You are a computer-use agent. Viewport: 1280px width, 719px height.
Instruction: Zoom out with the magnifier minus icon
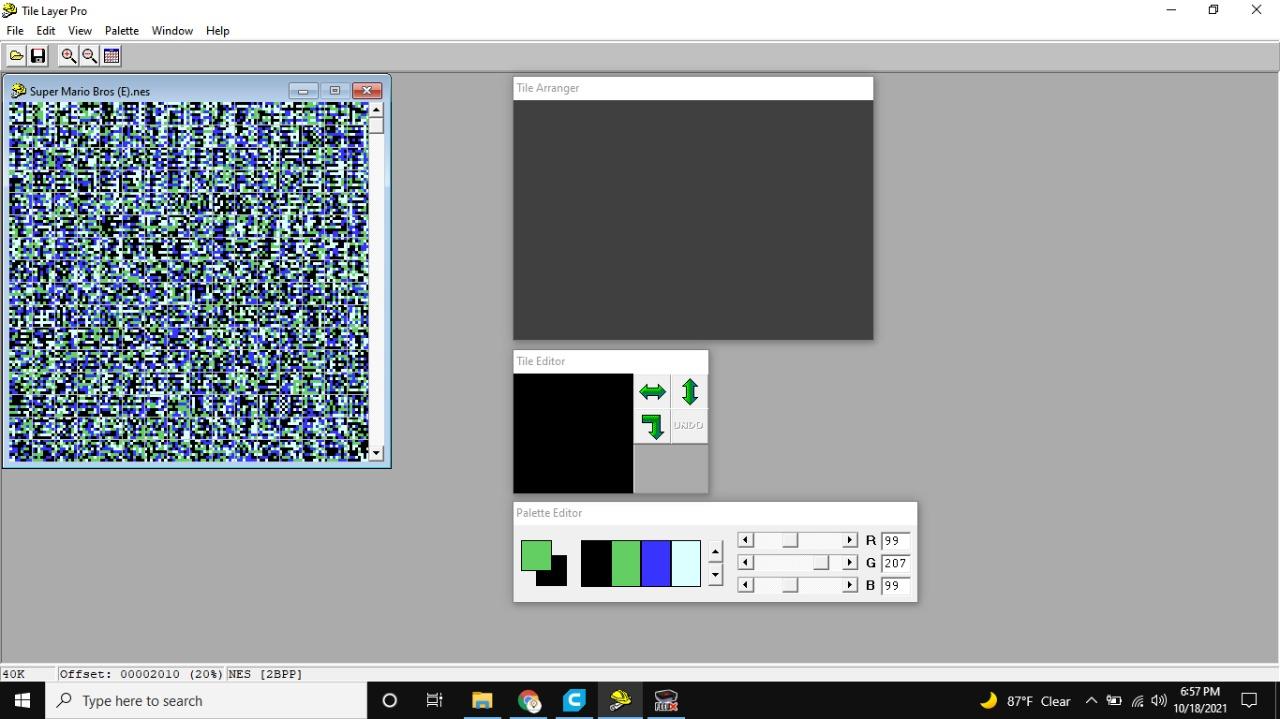tap(90, 56)
